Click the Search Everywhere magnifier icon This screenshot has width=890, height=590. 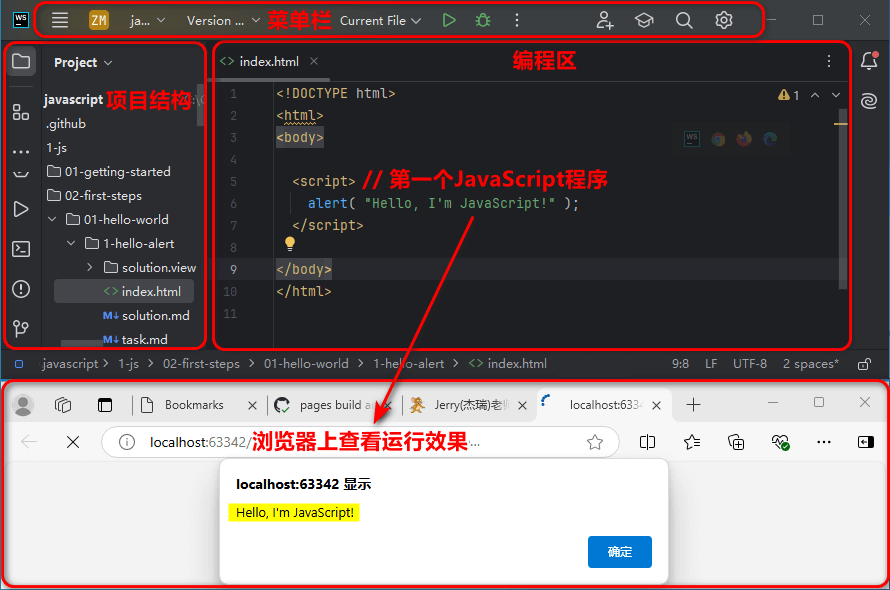coord(684,20)
